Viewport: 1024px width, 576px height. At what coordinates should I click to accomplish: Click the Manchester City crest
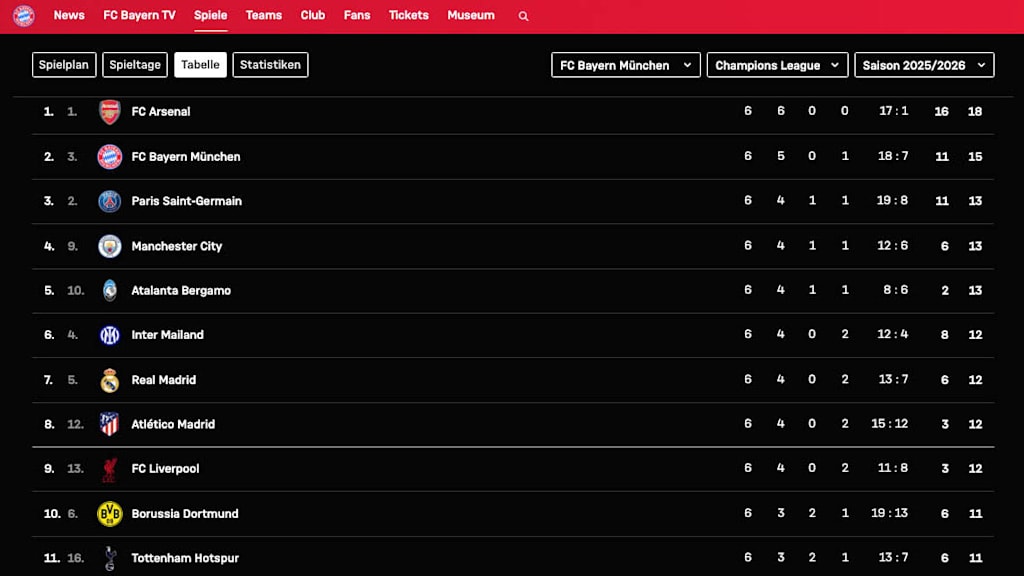point(110,246)
